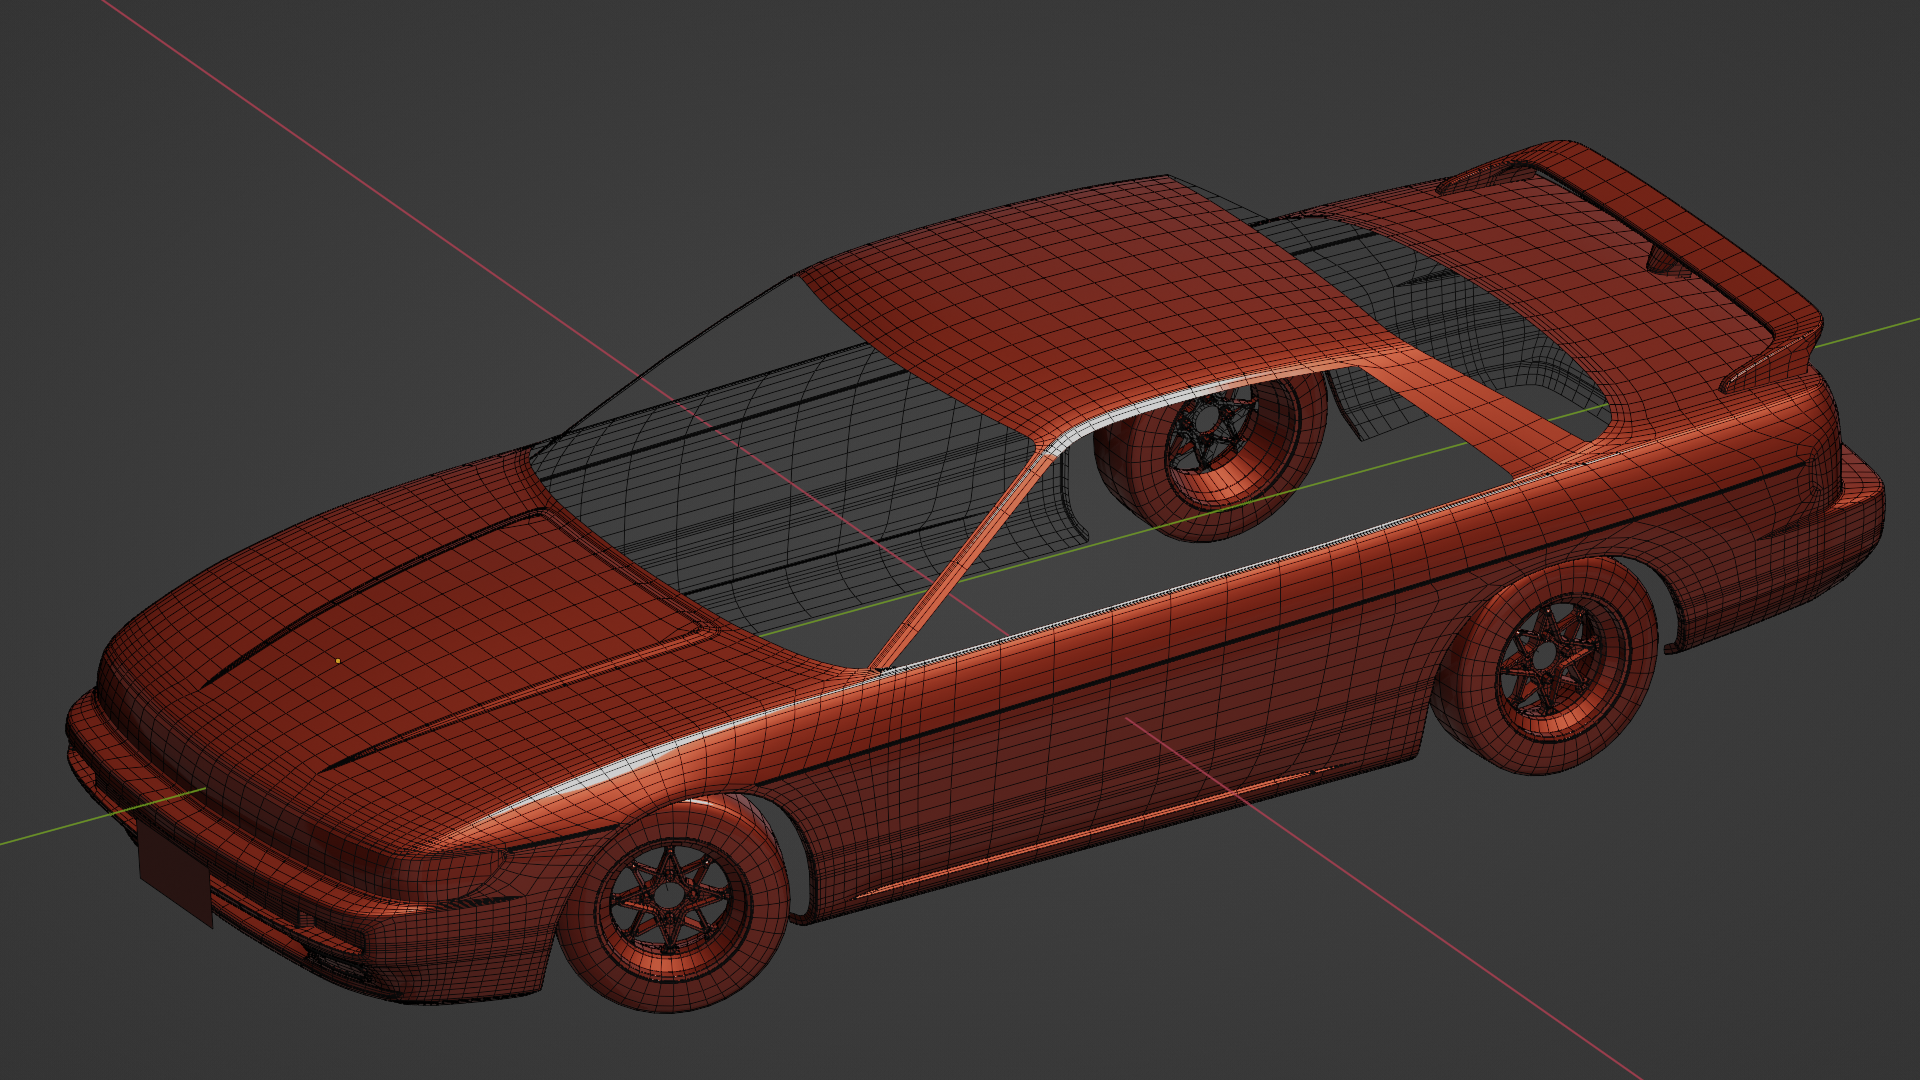Viewport: 1920px width, 1080px height.
Task: Select the A-pillar beside windshield
Action: [x=960, y=560]
